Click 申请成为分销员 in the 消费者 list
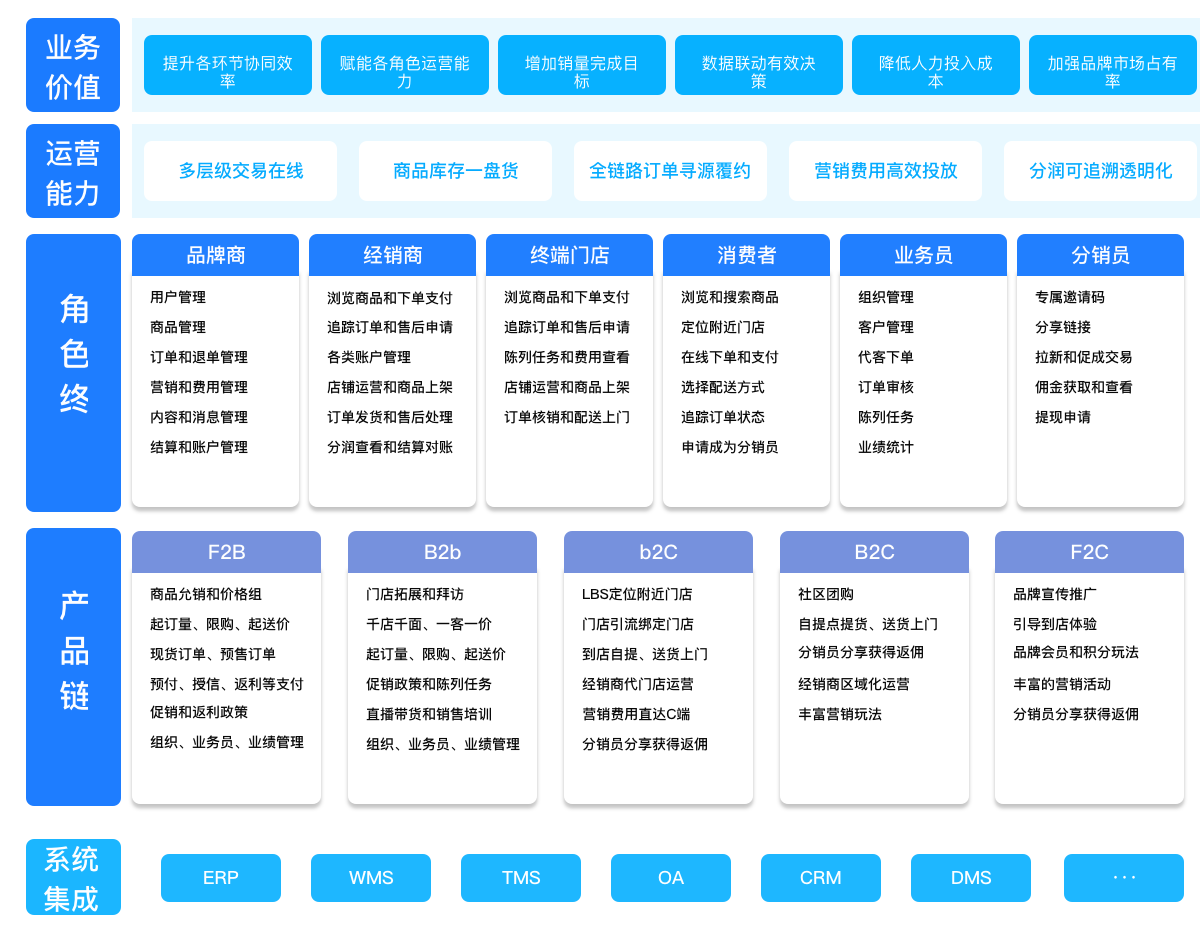1200x927 pixels. tap(729, 447)
